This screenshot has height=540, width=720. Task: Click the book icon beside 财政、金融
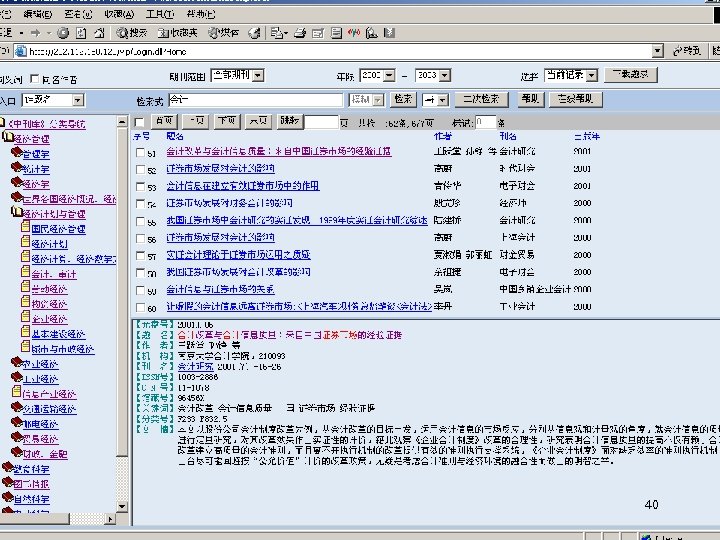click(x=17, y=452)
